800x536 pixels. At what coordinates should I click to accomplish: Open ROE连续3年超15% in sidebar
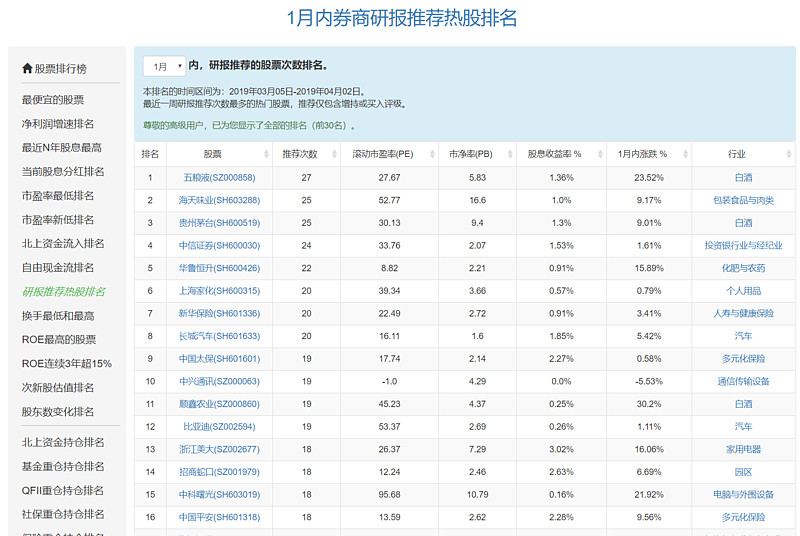pos(66,364)
